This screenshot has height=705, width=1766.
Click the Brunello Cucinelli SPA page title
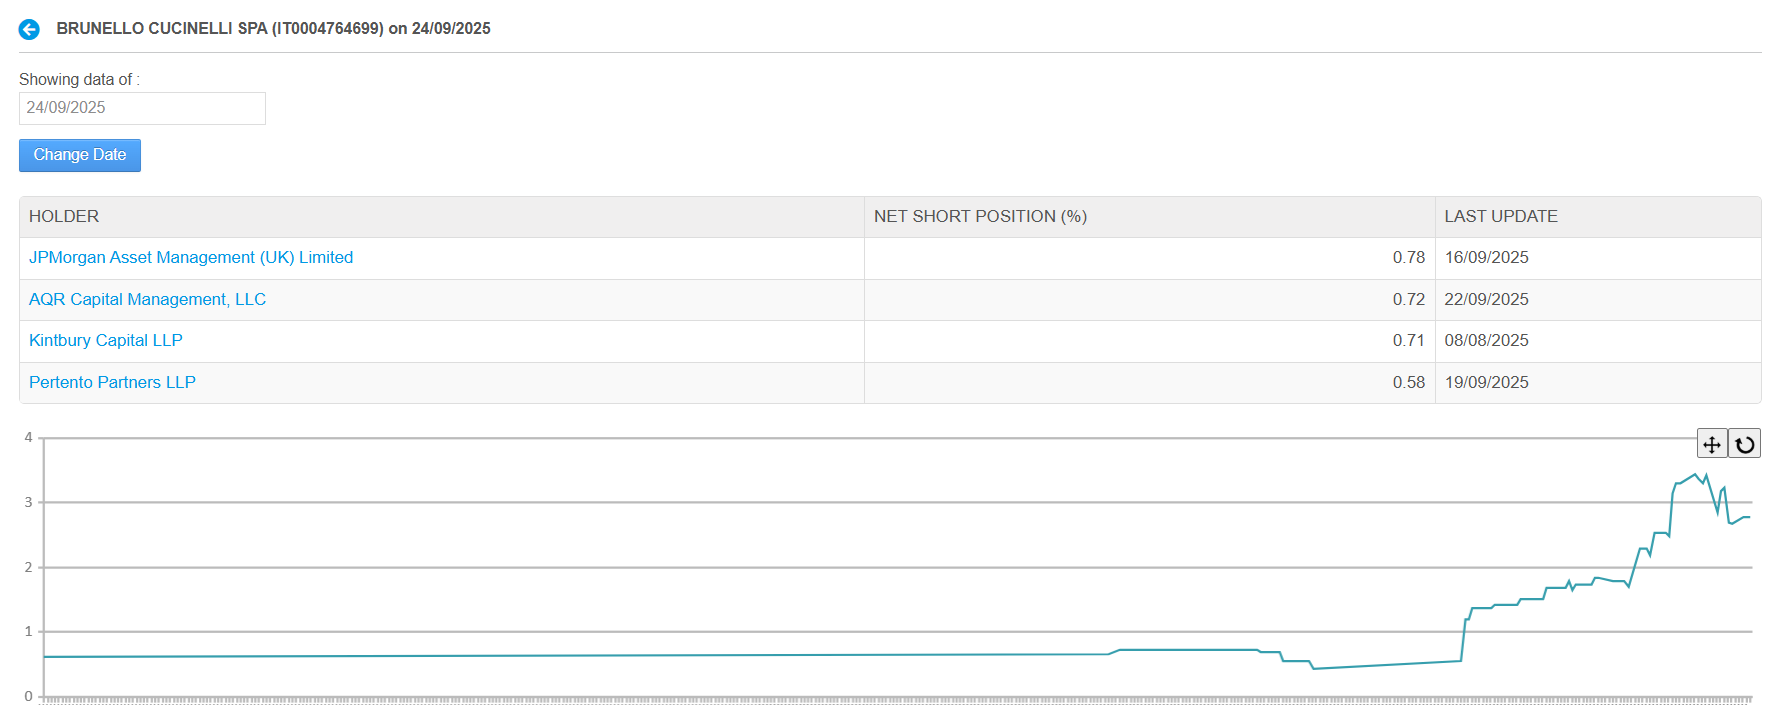(x=273, y=29)
